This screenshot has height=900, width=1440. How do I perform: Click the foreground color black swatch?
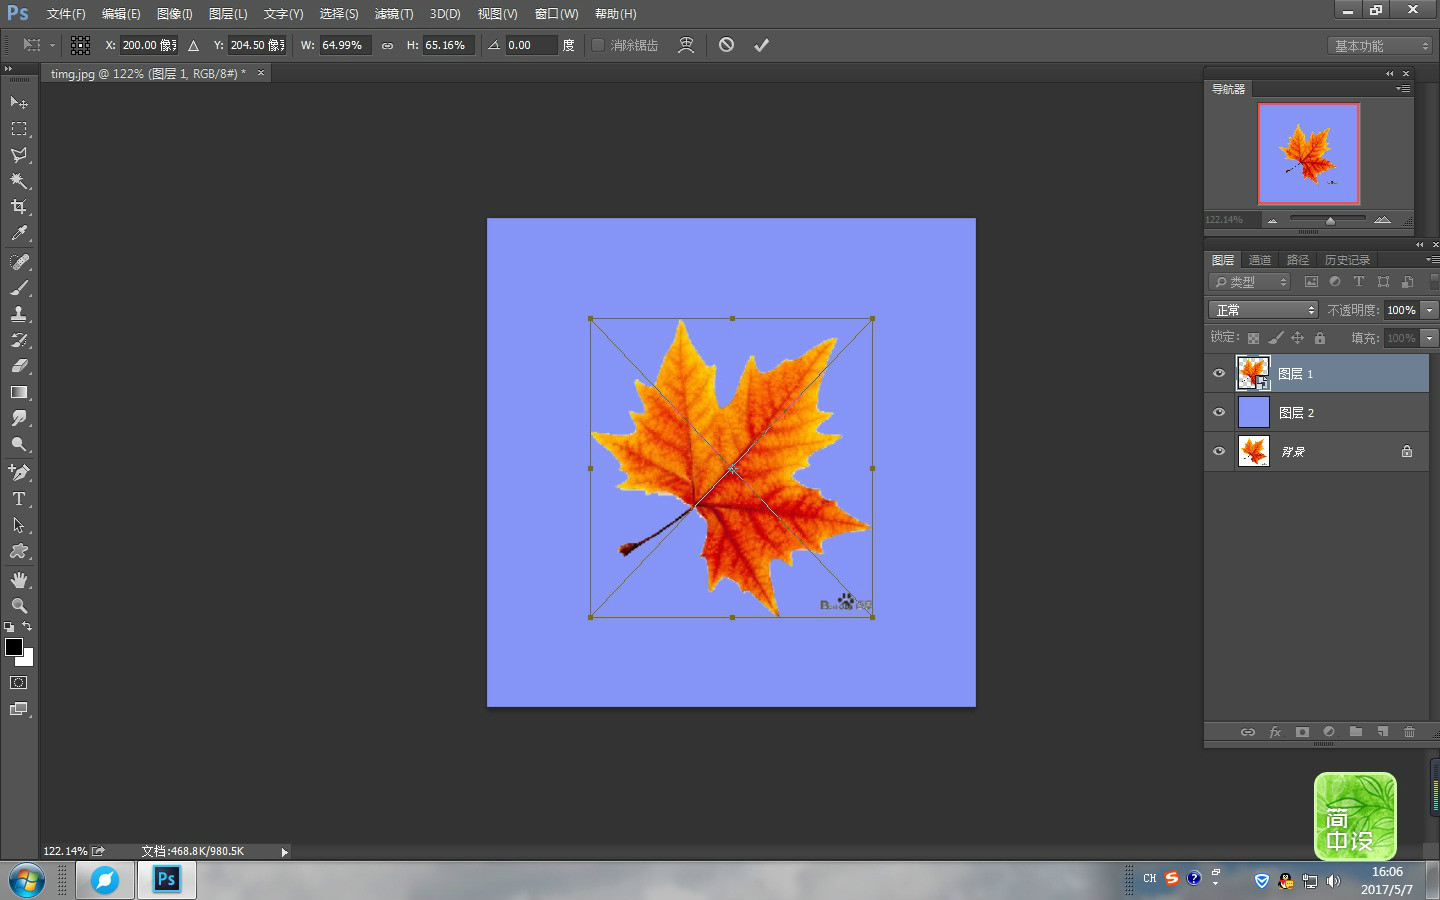click(14, 647)
